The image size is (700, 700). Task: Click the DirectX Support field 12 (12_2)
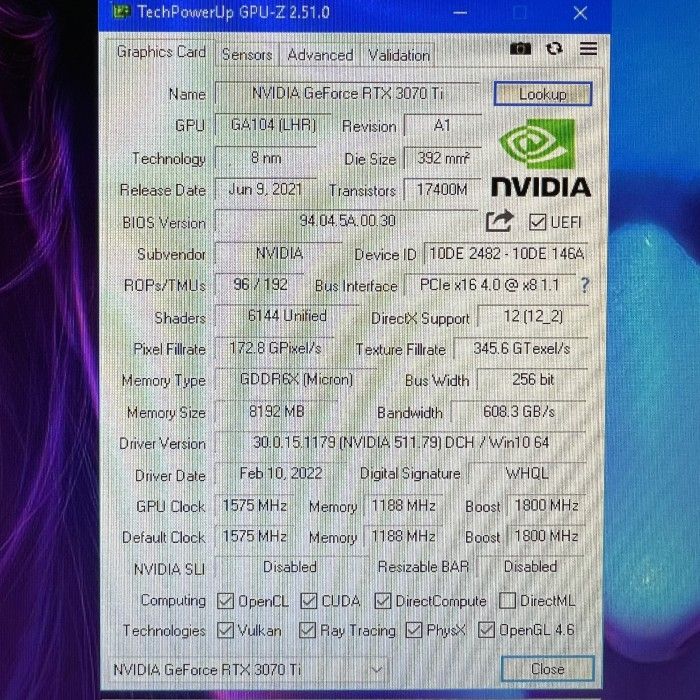pos(533,316)
